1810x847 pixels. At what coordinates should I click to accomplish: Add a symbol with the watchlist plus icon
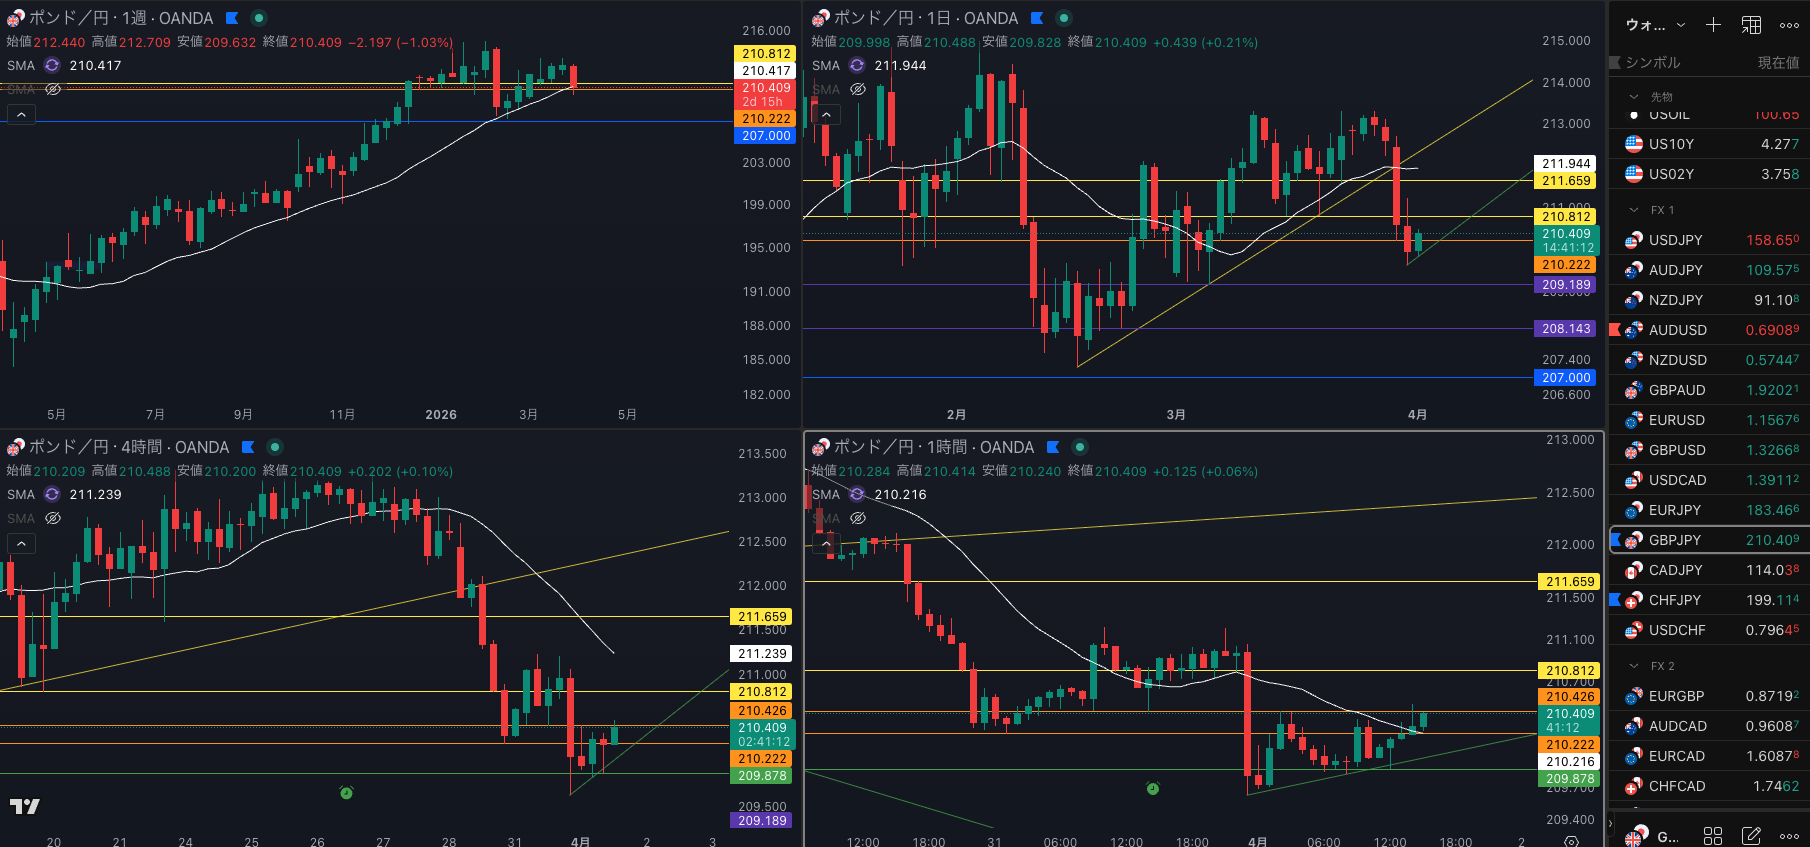[x=1713, y=25]
